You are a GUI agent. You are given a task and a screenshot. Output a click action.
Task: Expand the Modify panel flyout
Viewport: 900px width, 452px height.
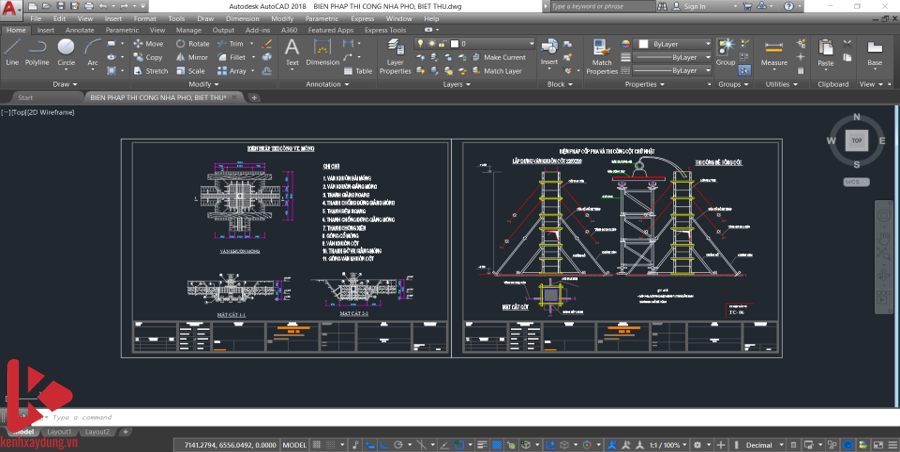click(x=203, y=84)
